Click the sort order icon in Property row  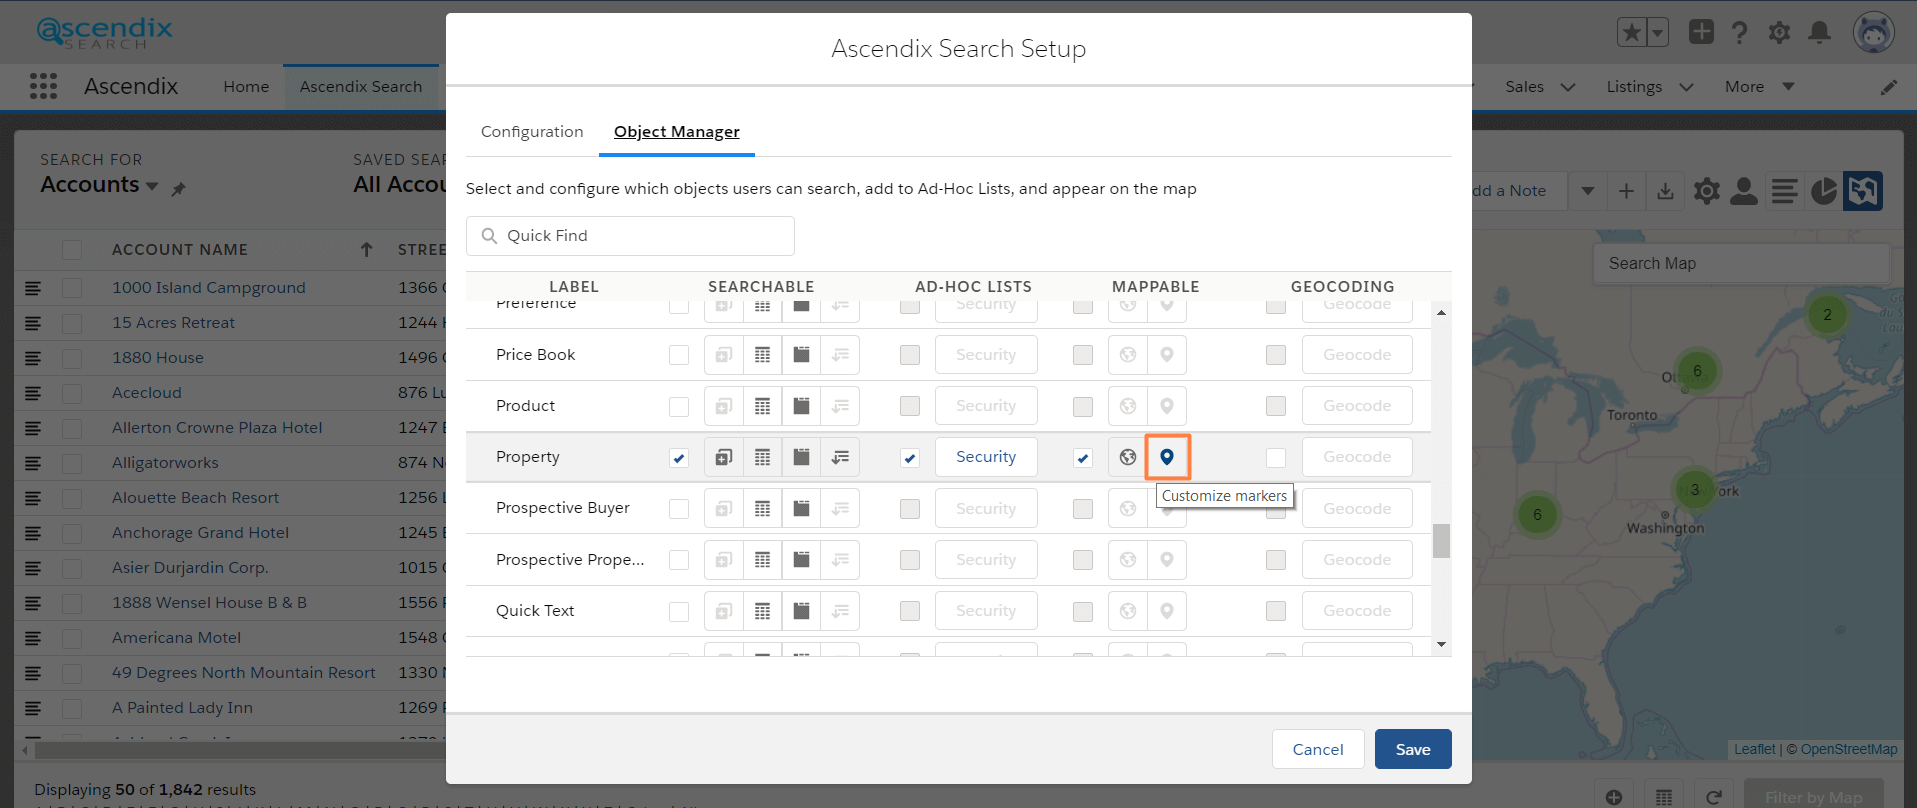coord(841,457)
